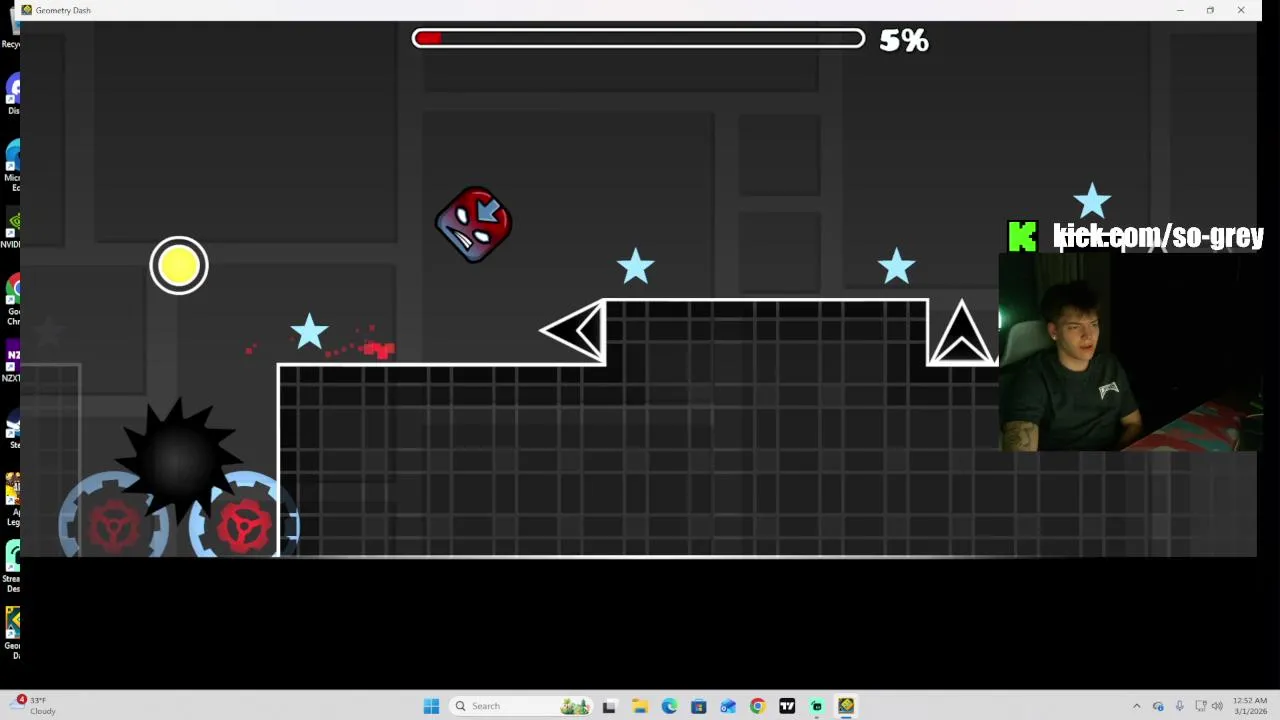Click the 5% progress percentage

pos(904,40)
